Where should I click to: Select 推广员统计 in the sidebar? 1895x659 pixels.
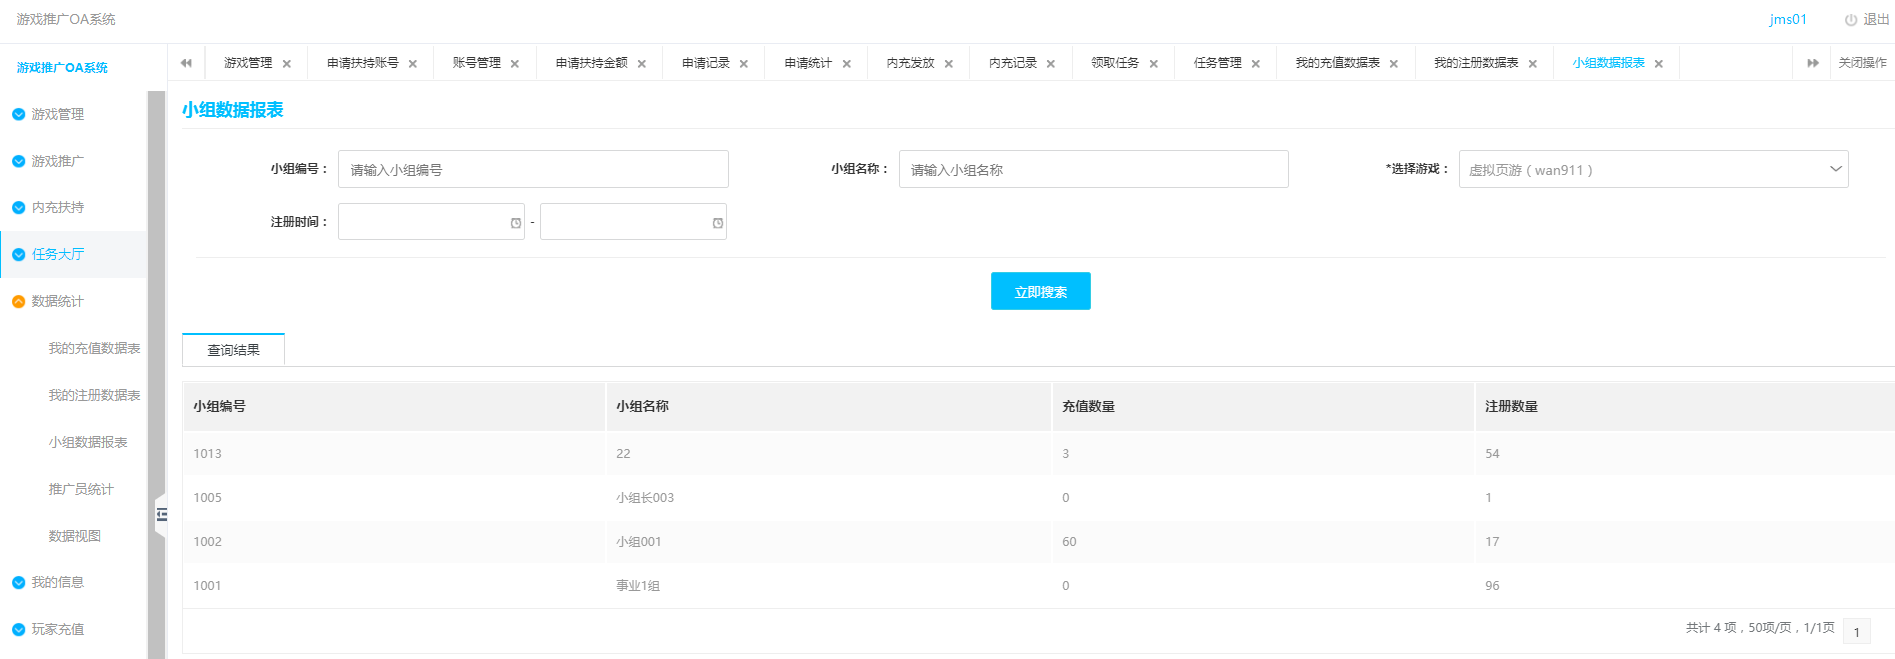coord(81,489)
